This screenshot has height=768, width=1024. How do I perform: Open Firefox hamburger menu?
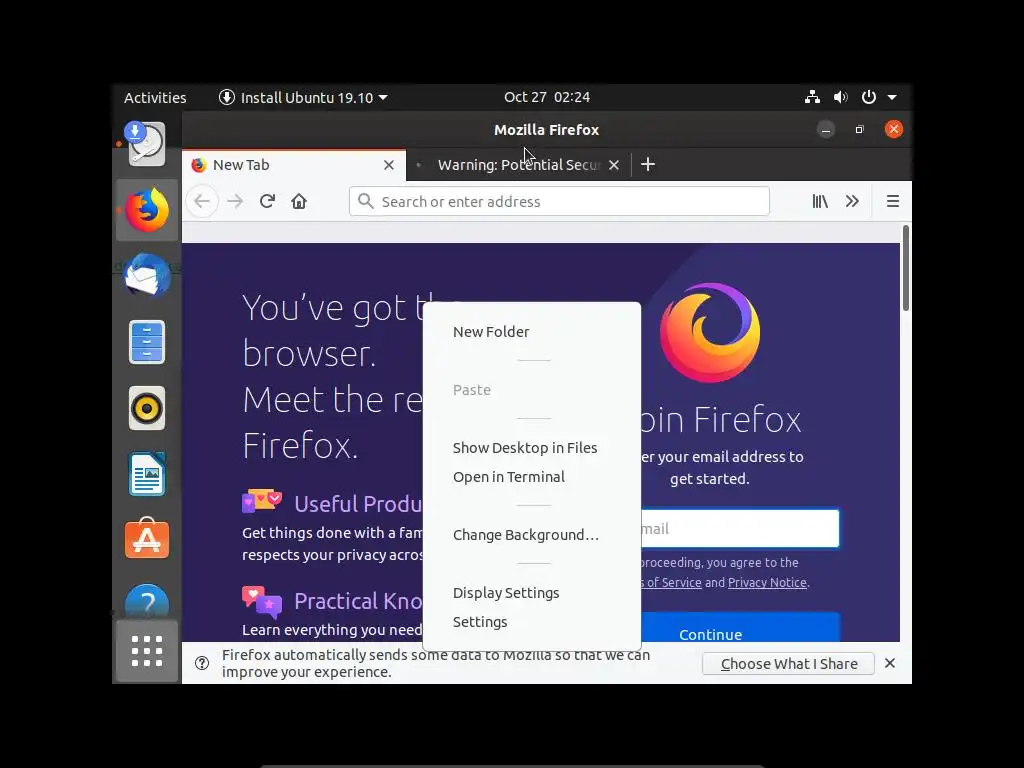click(893, 201)
